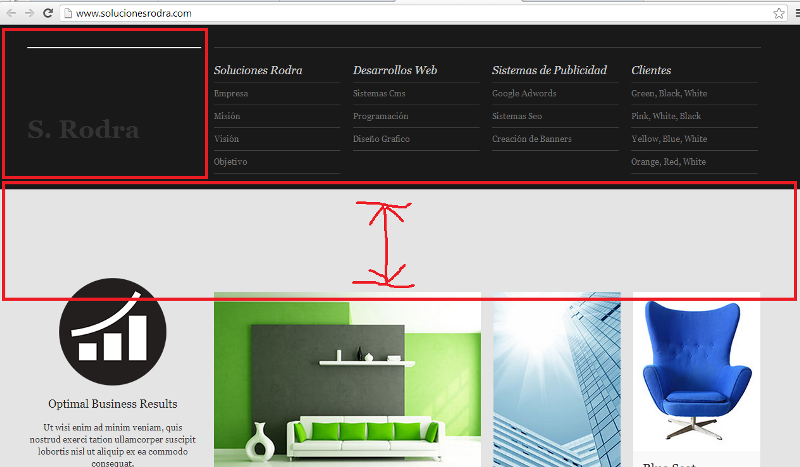Choose the Green, Black, White link

(669, 93)
